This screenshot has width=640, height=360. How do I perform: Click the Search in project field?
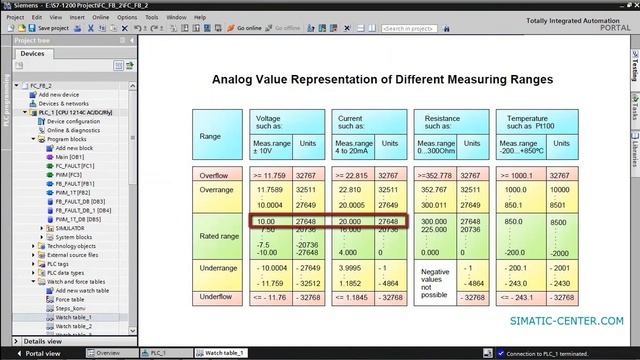[409, 28]
